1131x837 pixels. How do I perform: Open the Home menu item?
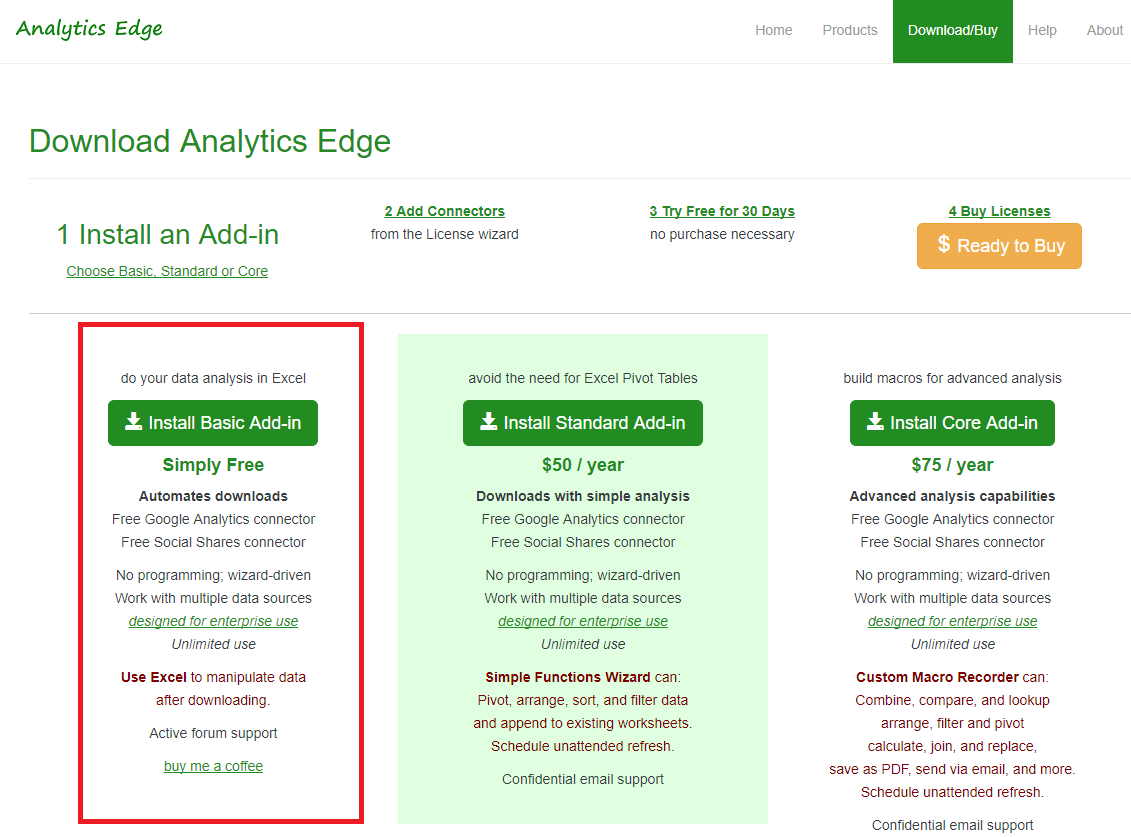click(x=773, y=30)
